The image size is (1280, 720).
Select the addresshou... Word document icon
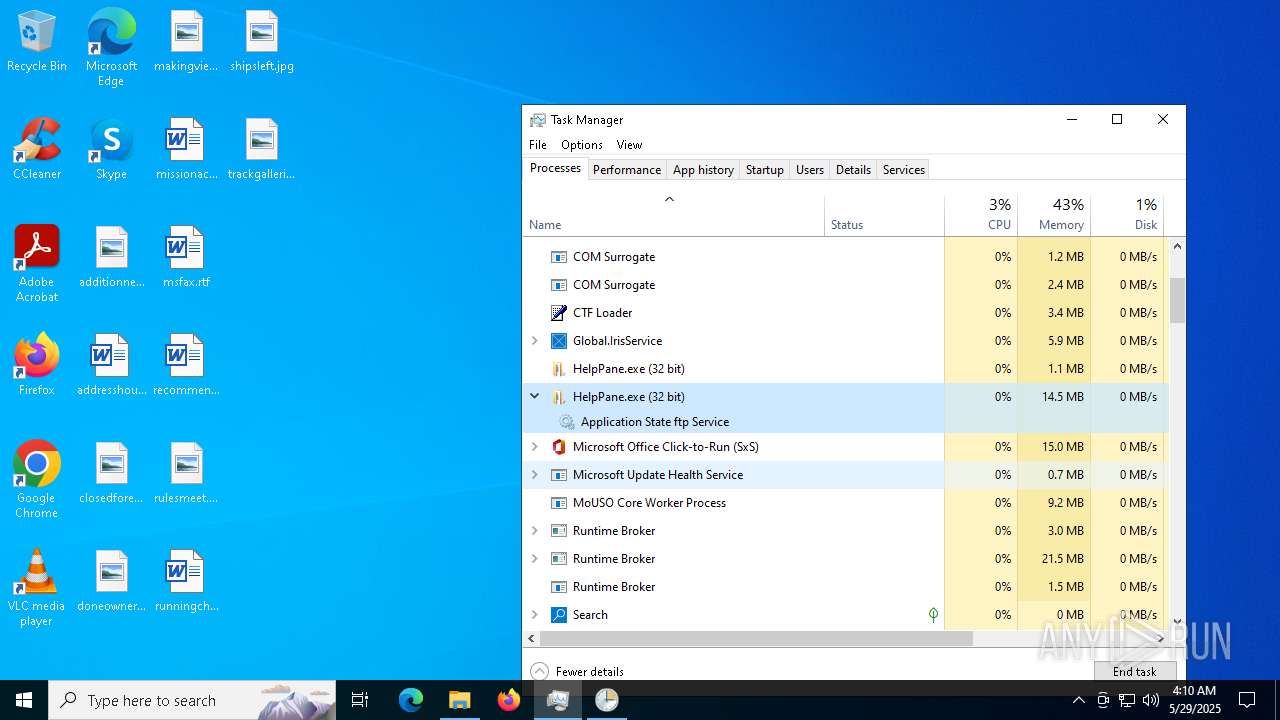point(112,365)
